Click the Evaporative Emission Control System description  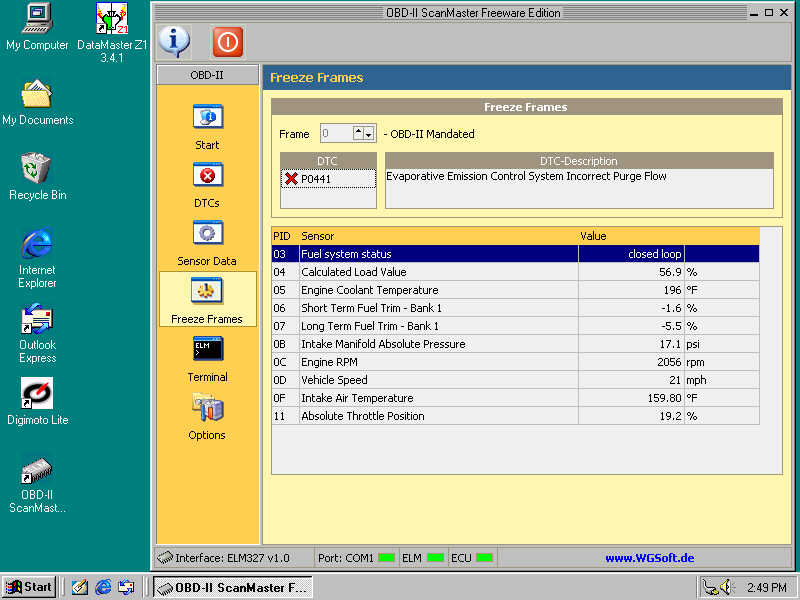pyautogui.click(x=526, y=177)
